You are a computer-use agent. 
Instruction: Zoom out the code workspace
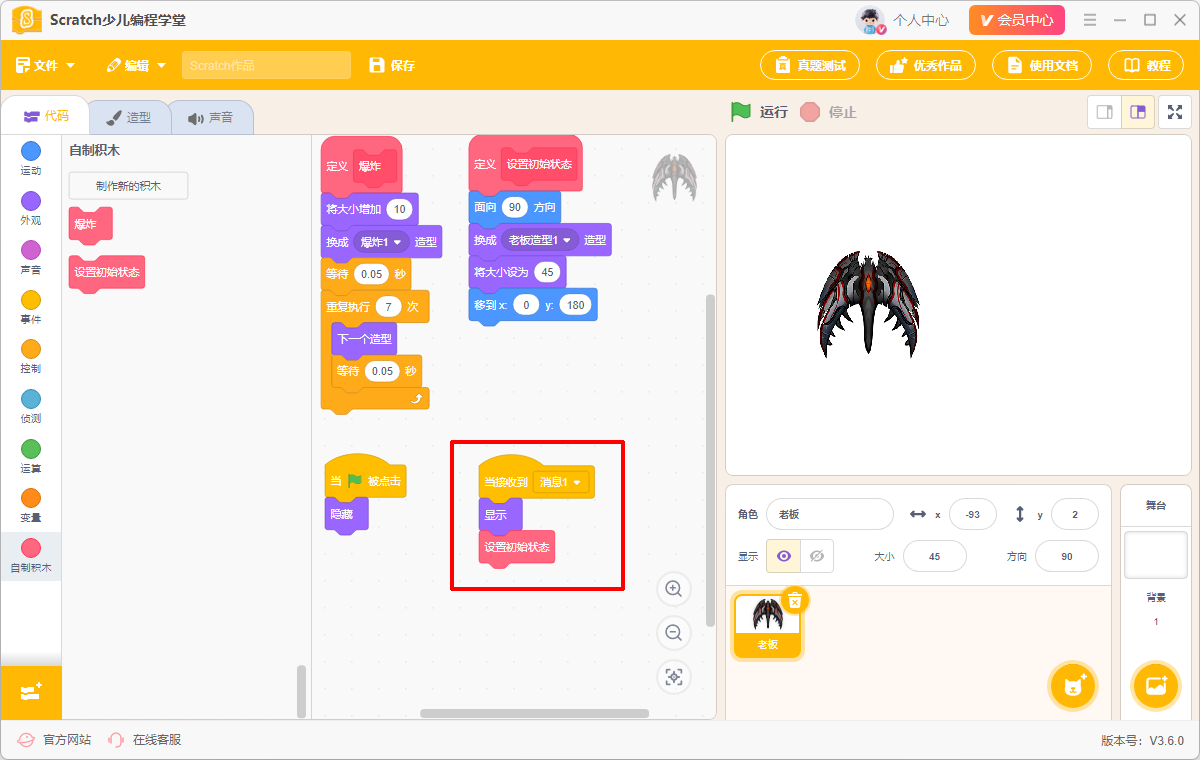(x=674, y=633)
